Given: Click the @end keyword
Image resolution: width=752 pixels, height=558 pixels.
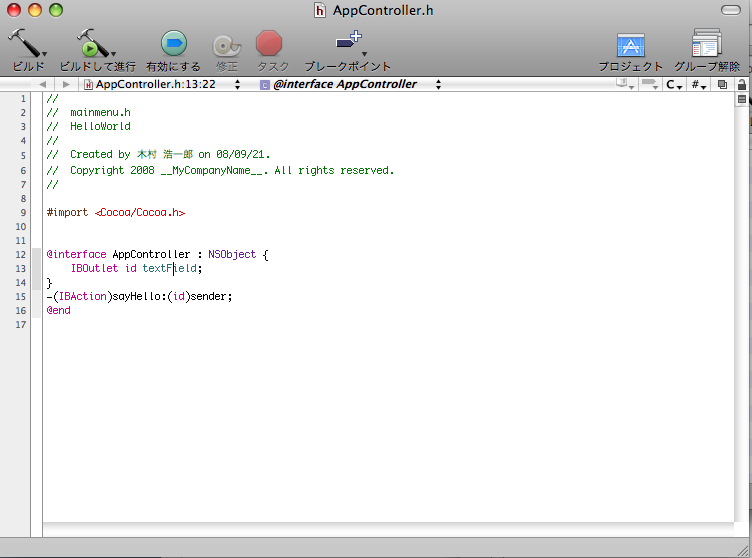Looking at the screenshot, I should click(59, 310).
